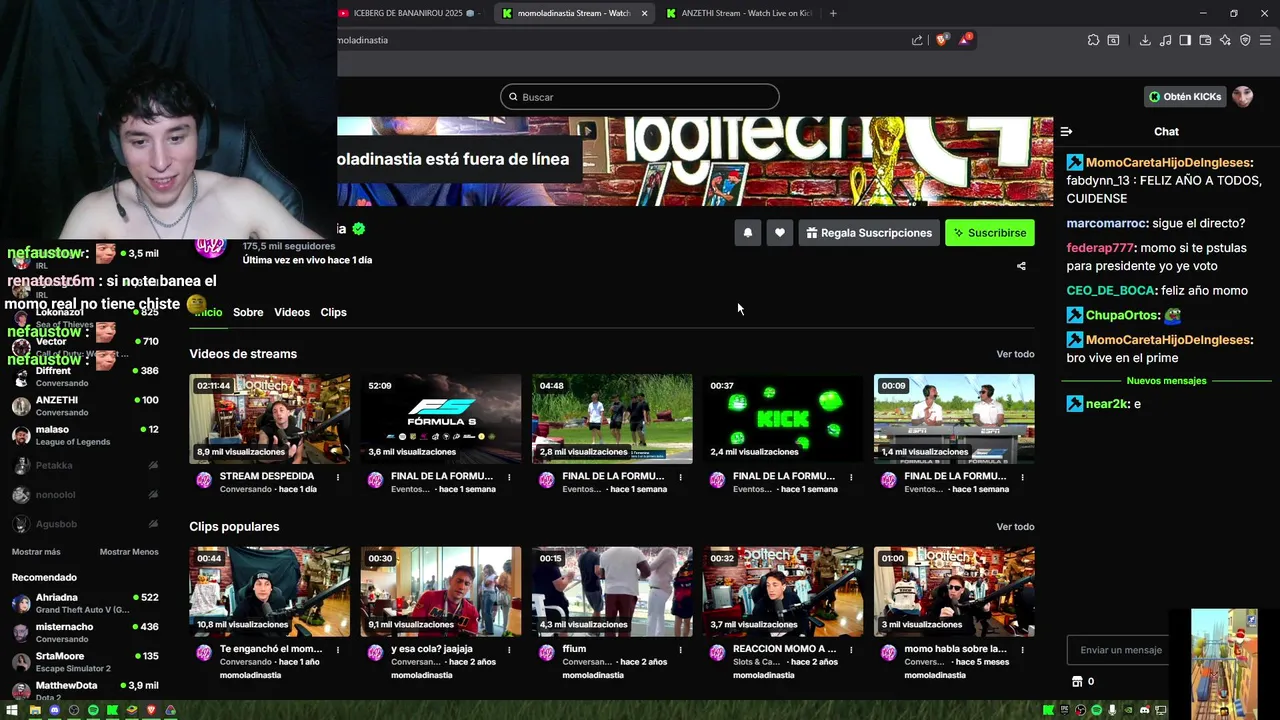Click the notification bell icon on channel
This screenshot has height=720, width=1280.
point(748,233)
